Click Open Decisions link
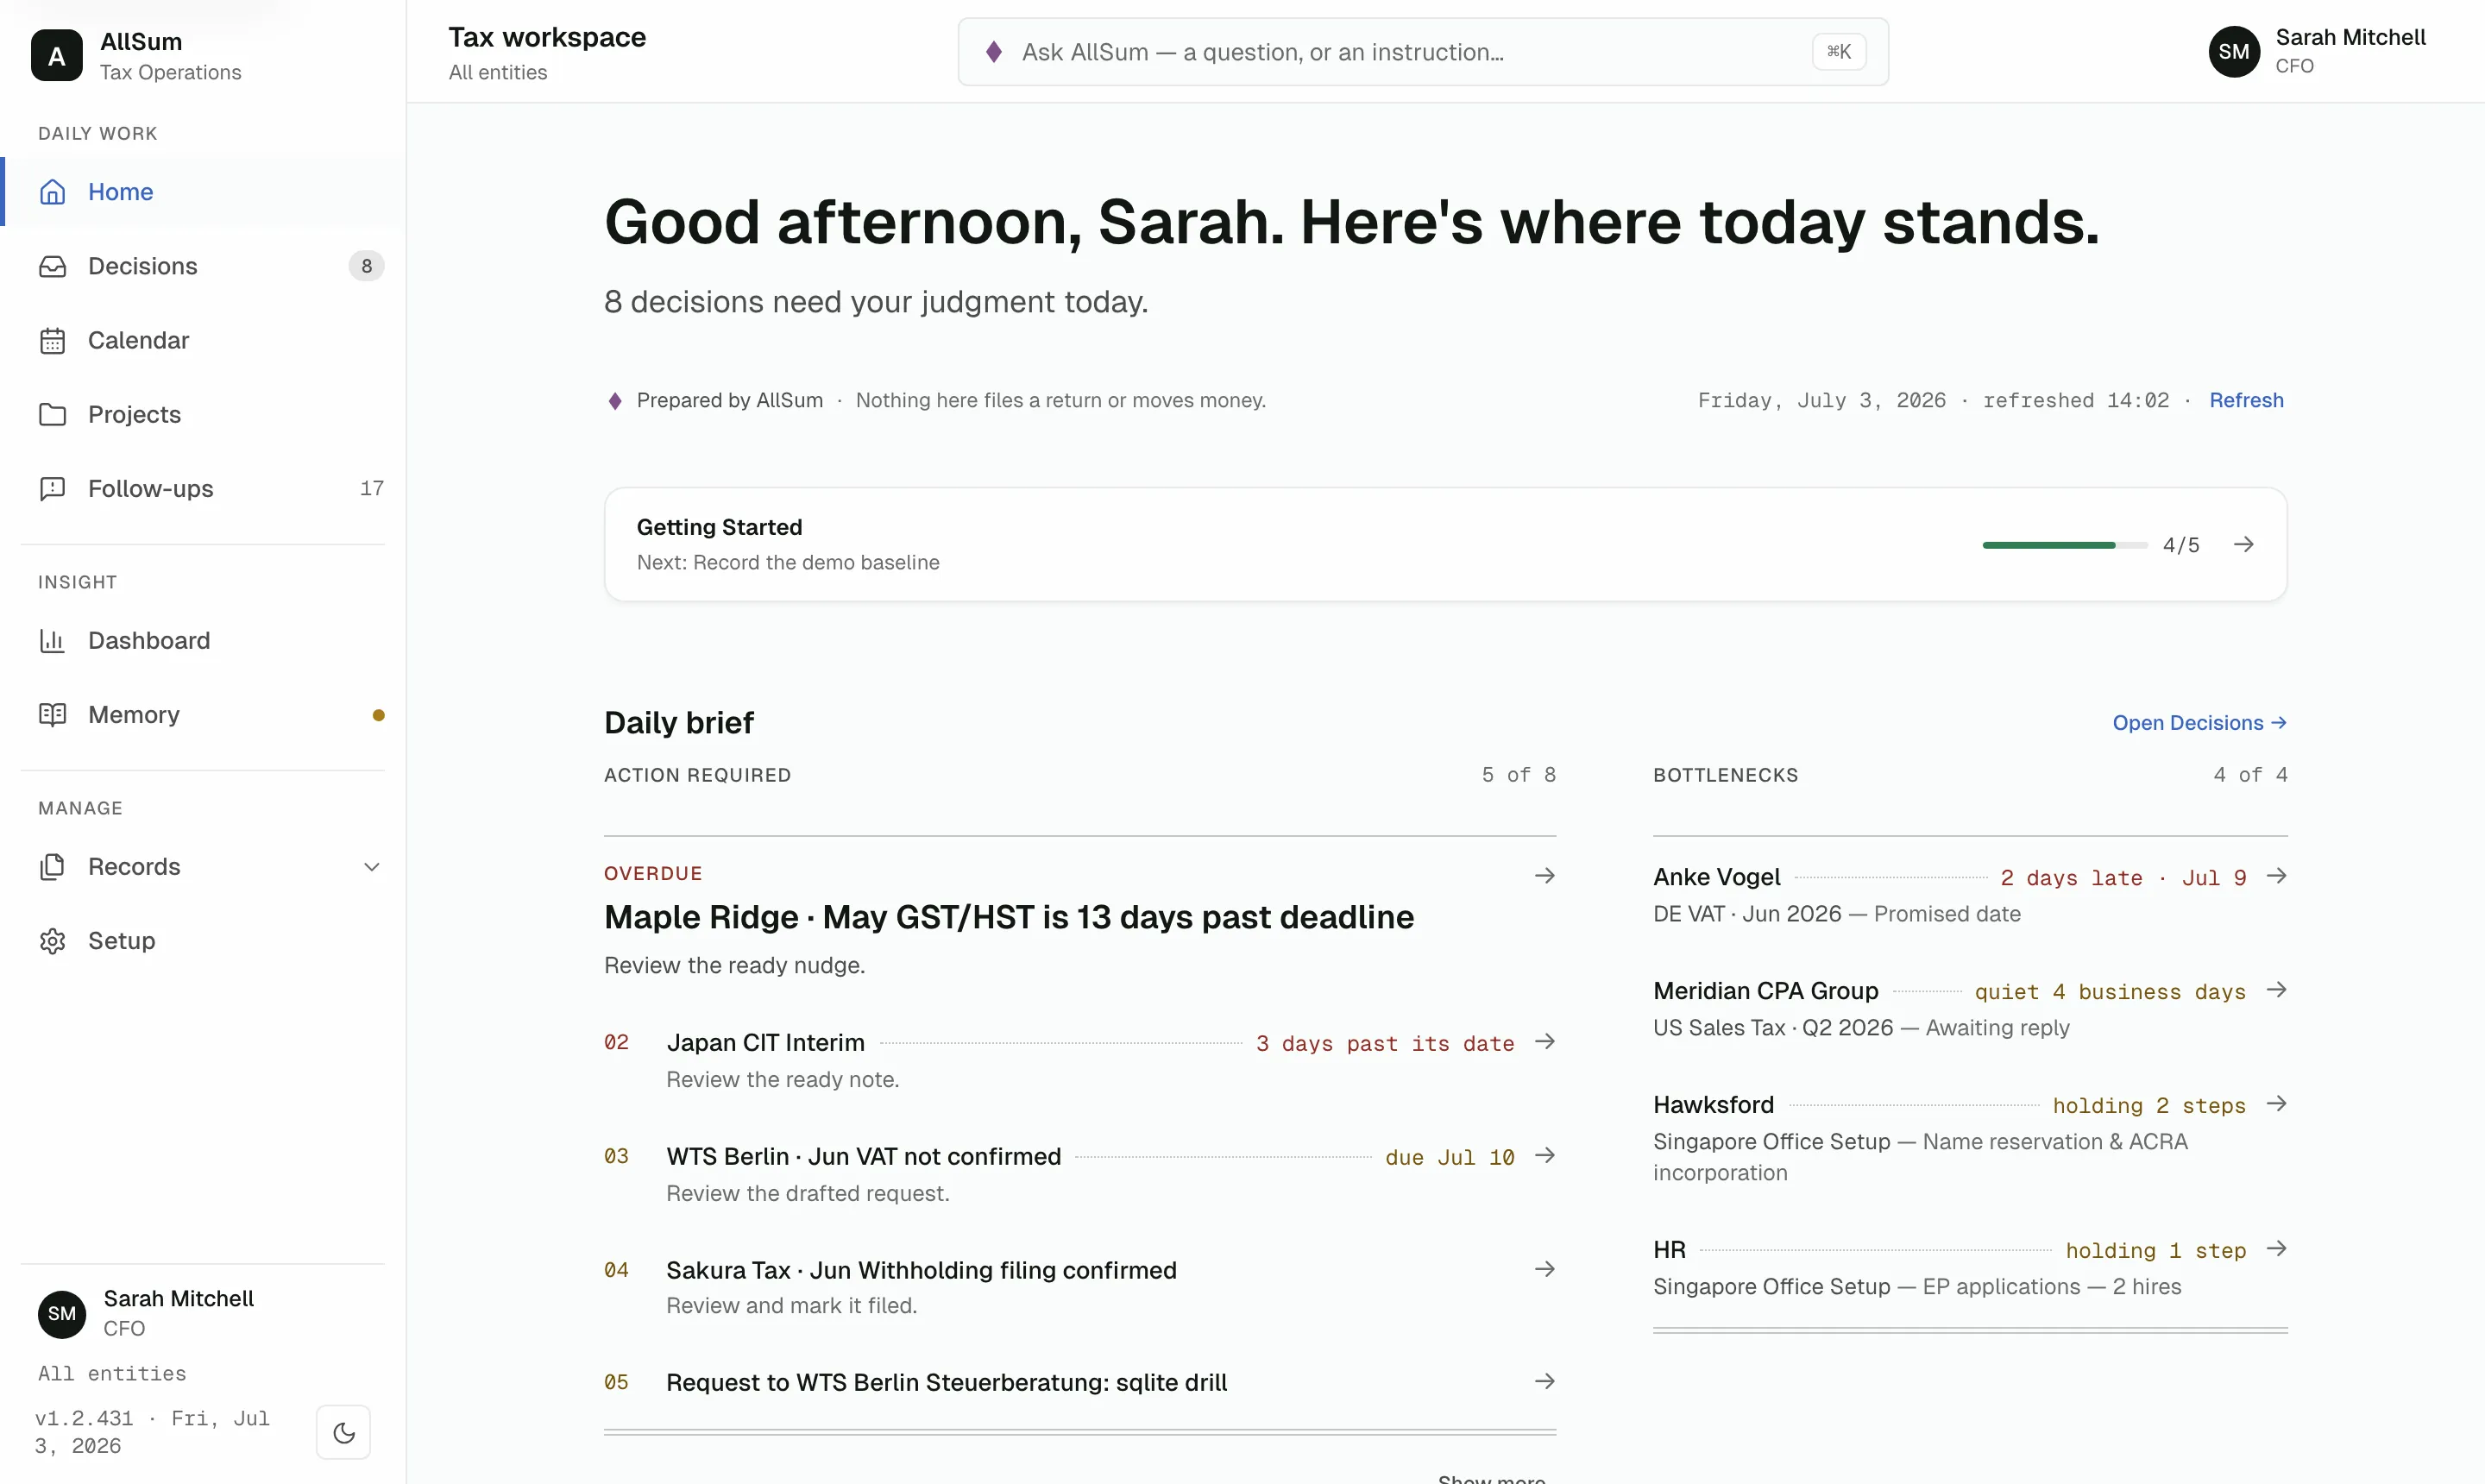2485x1484 pixels. coord(2199,723)
